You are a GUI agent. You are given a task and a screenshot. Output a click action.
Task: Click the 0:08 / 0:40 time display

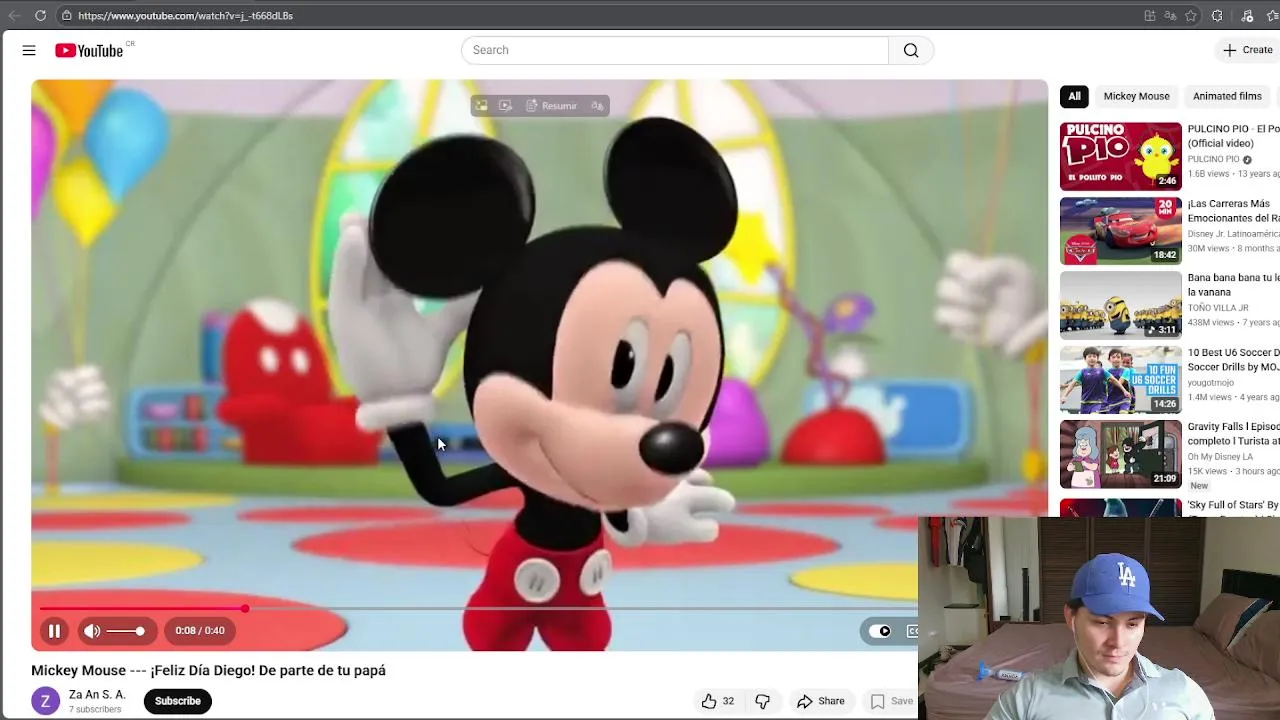(x=200, y=631)
